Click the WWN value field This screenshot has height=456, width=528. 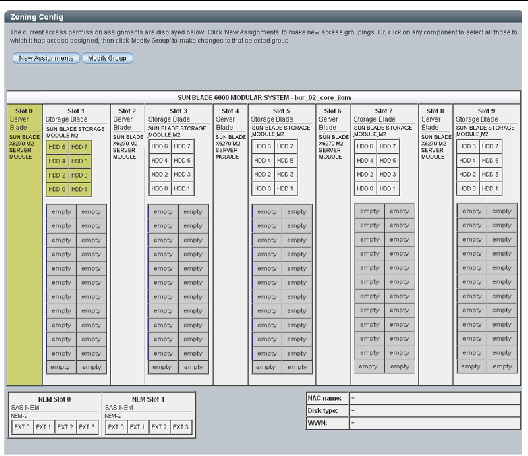(x=435, y=423)
